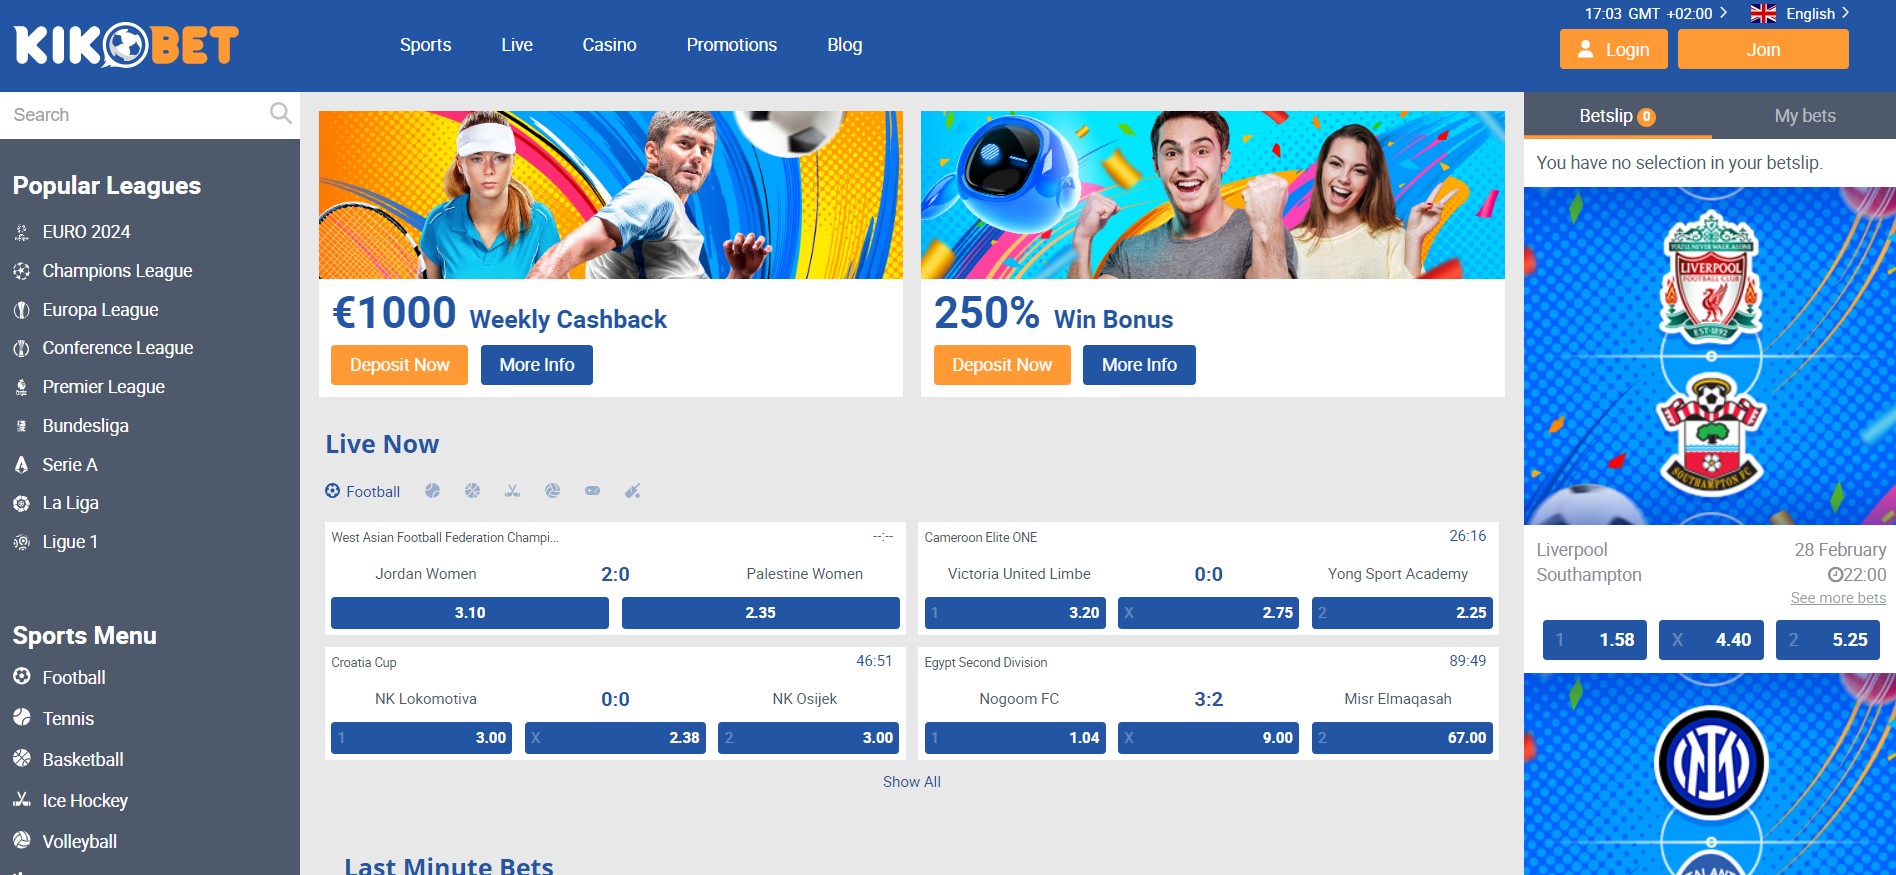1896x875 pixels.
Task: Click the Bundesliga icon
Action: 21,426
